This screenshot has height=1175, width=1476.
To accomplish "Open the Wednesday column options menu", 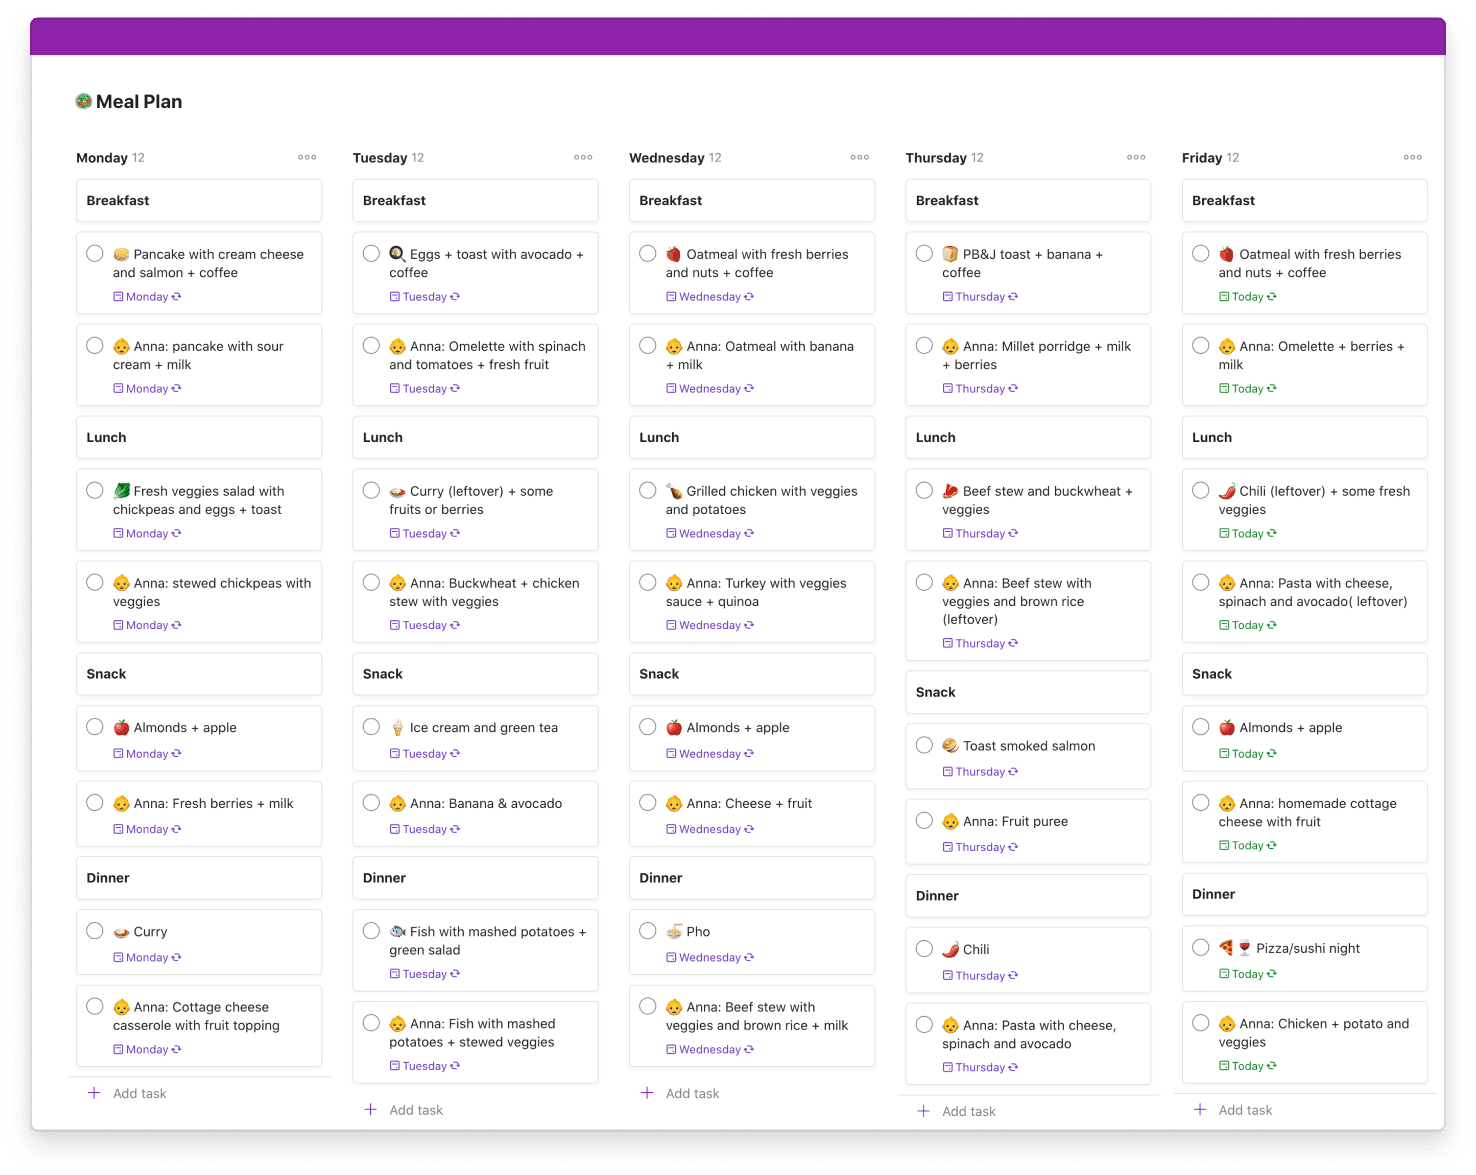I will (859, 157).
